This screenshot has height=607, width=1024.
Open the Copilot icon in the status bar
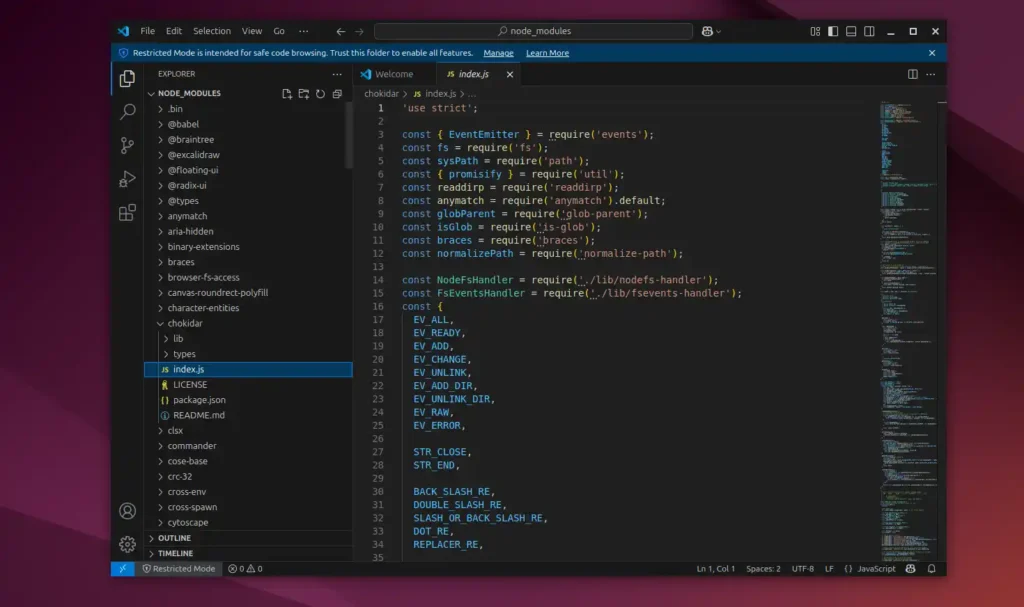point(909,569)
